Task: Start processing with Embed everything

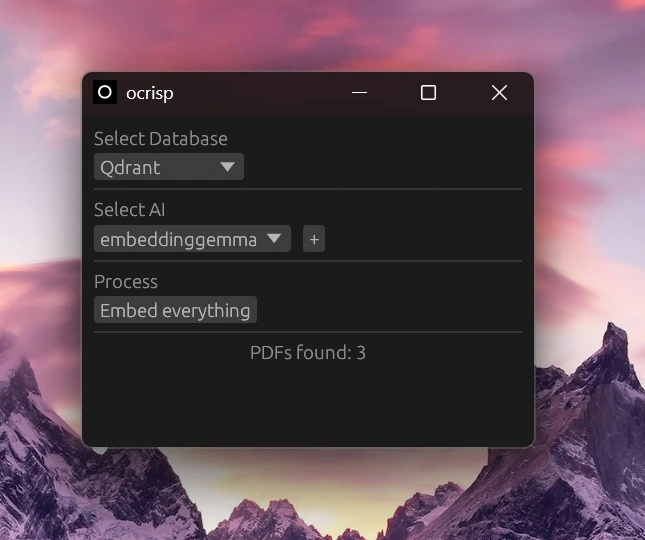Action: click(x=175, y=310)
